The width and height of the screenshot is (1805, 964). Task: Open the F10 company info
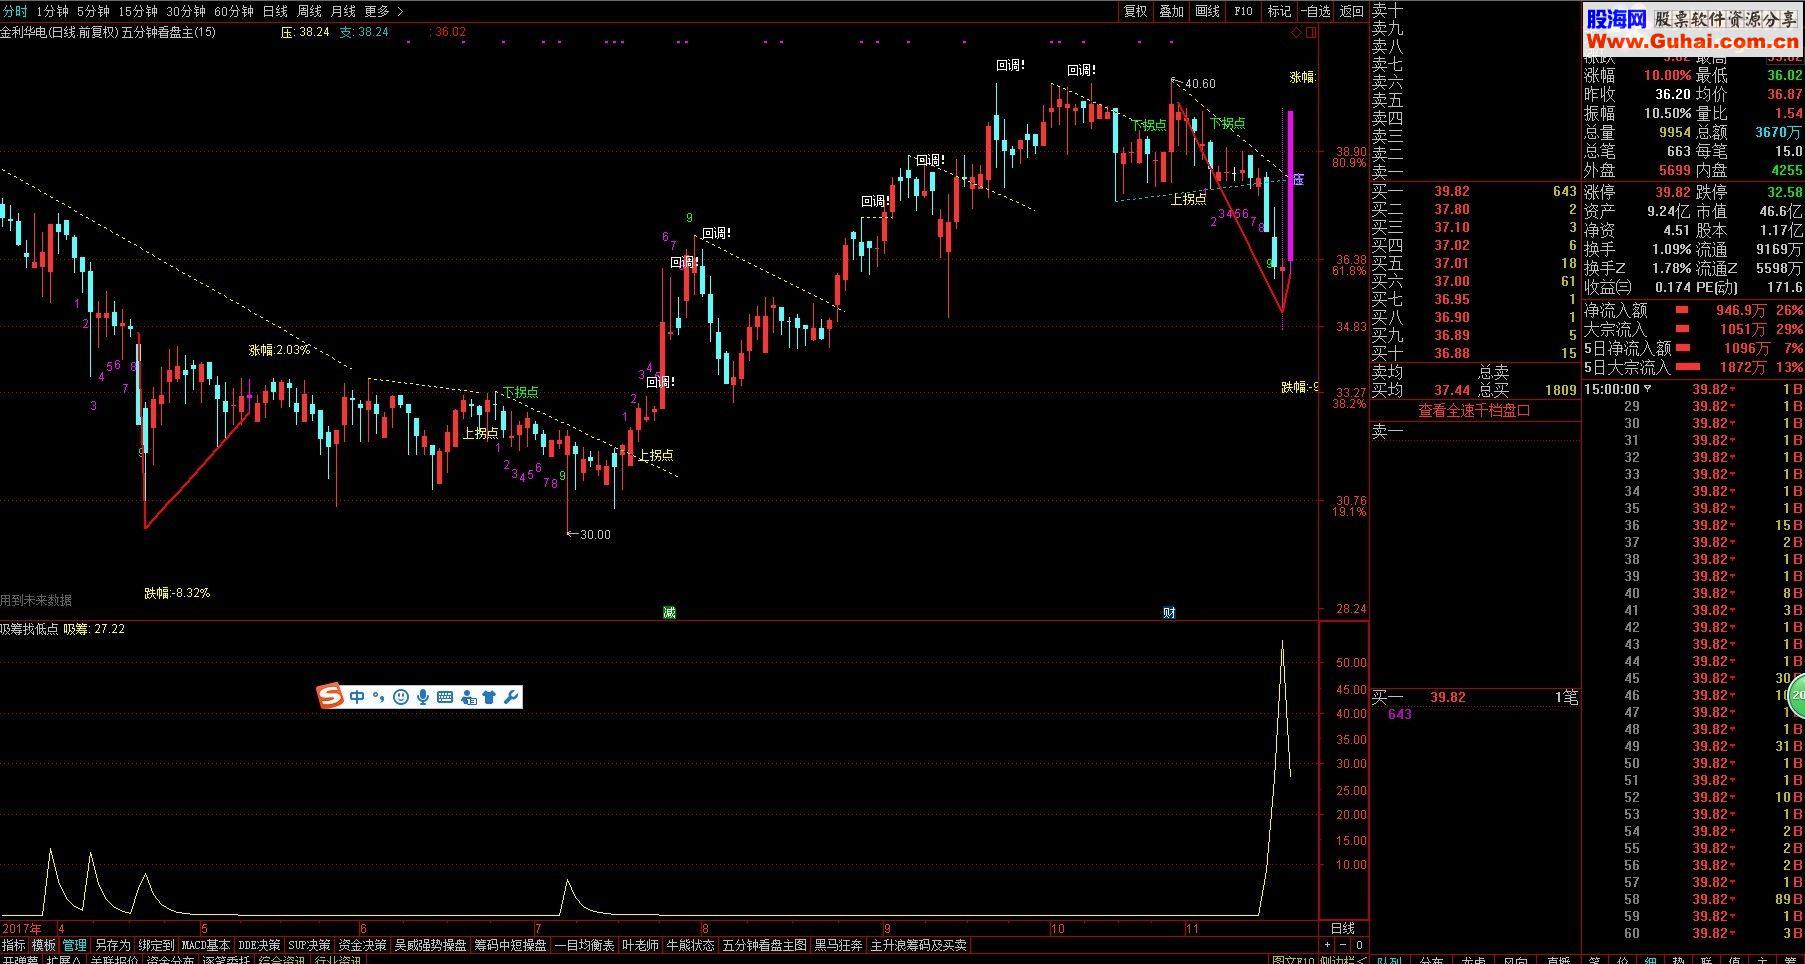pyautogui.click(x=1243, y=11)
